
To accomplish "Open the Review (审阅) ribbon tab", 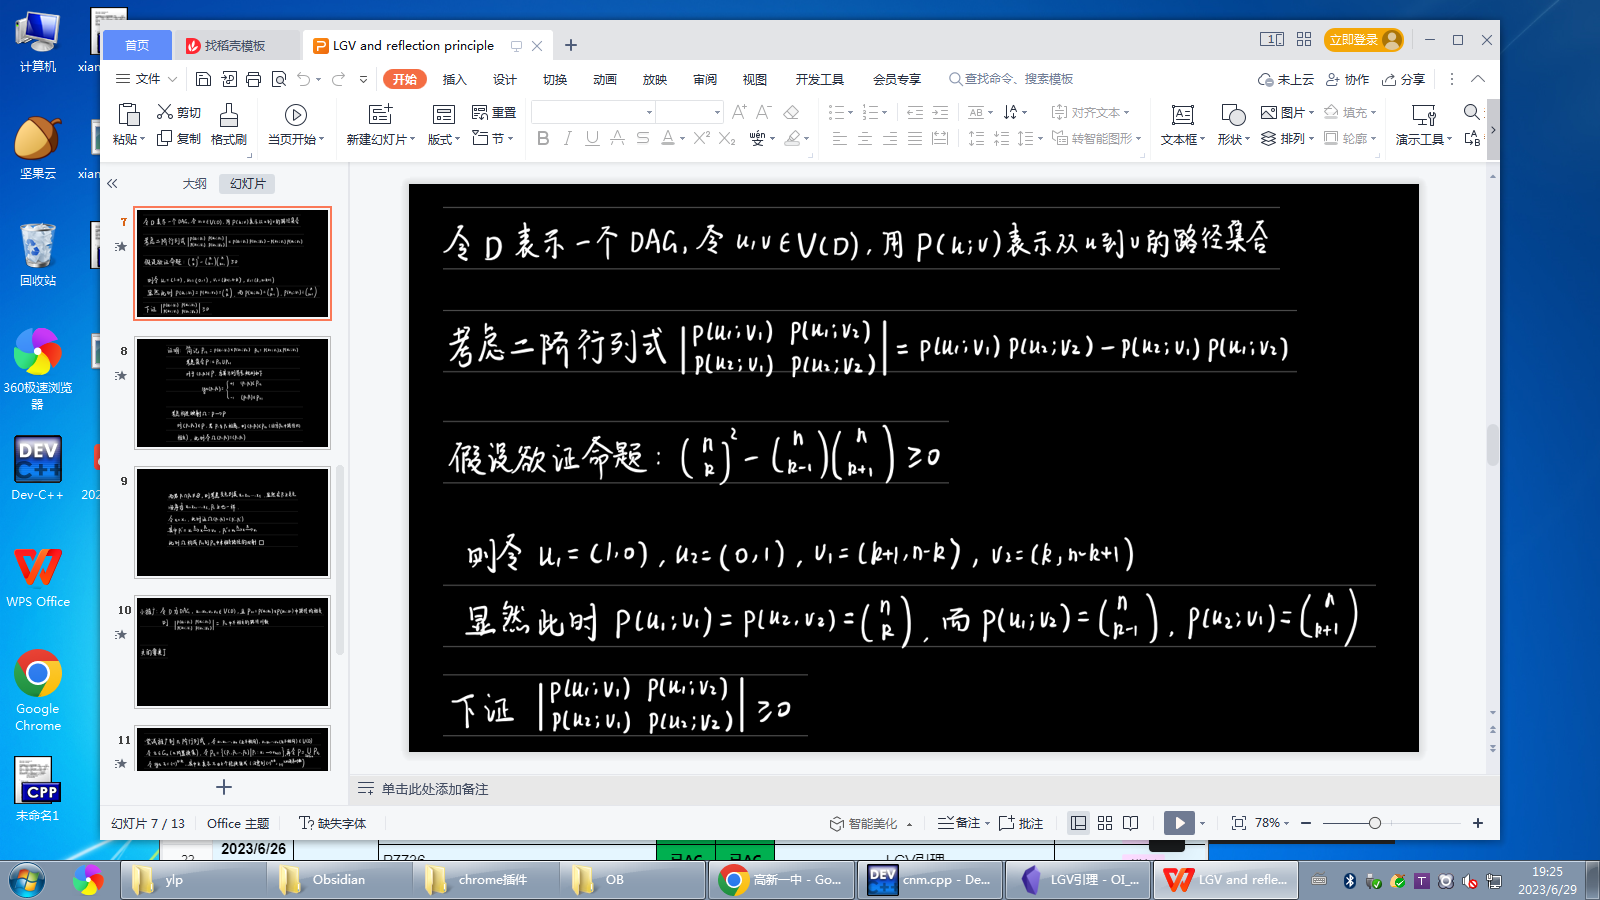I will click(x=705, y=79).
